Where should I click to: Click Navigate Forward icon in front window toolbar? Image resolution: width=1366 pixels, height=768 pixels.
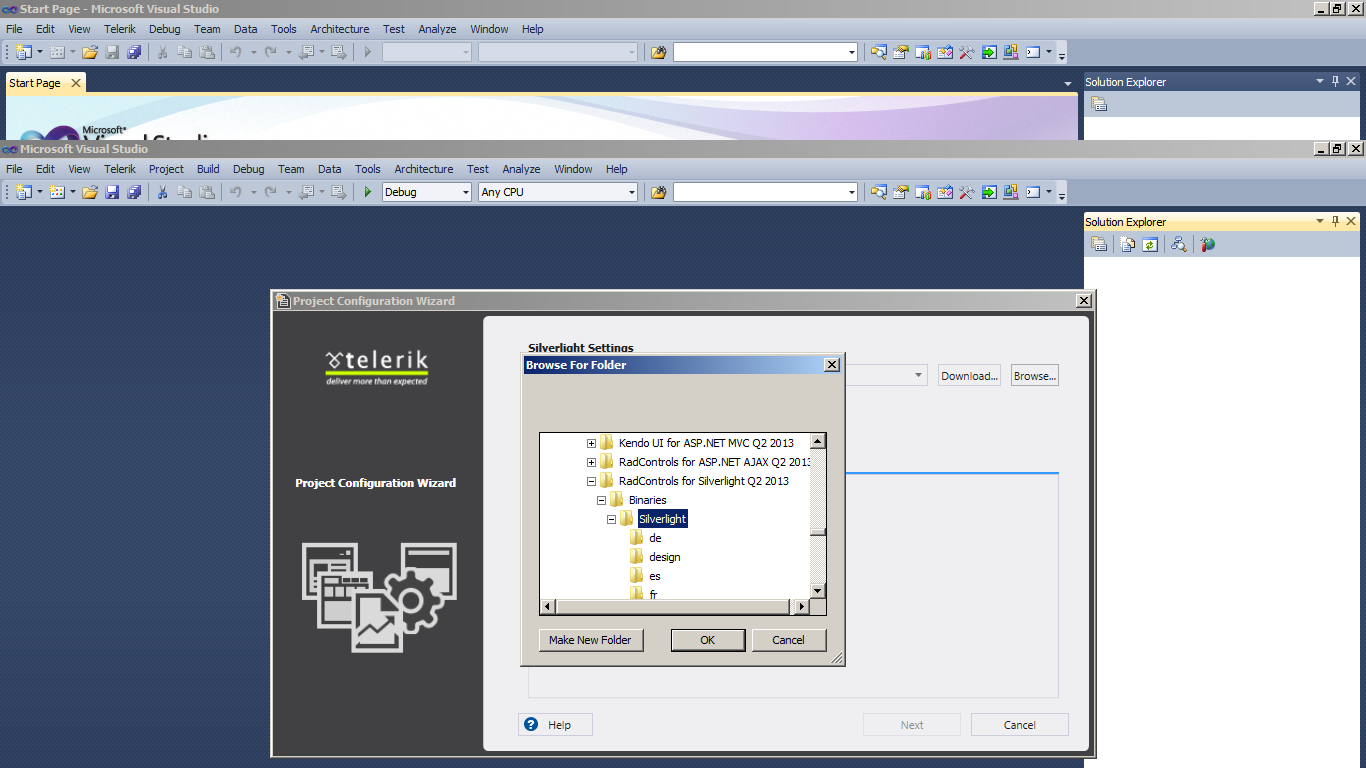click(x=339, y=192)
